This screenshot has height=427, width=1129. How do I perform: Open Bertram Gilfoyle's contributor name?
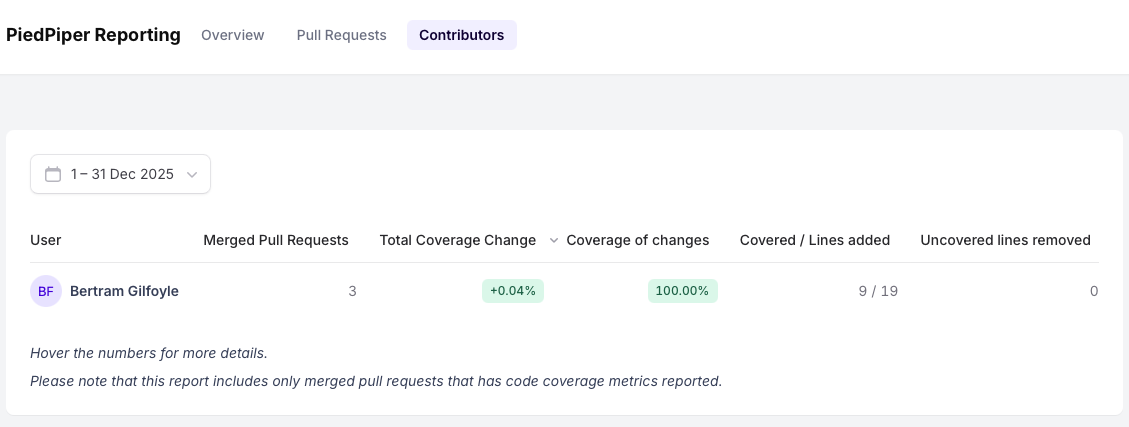coord(124,291)
